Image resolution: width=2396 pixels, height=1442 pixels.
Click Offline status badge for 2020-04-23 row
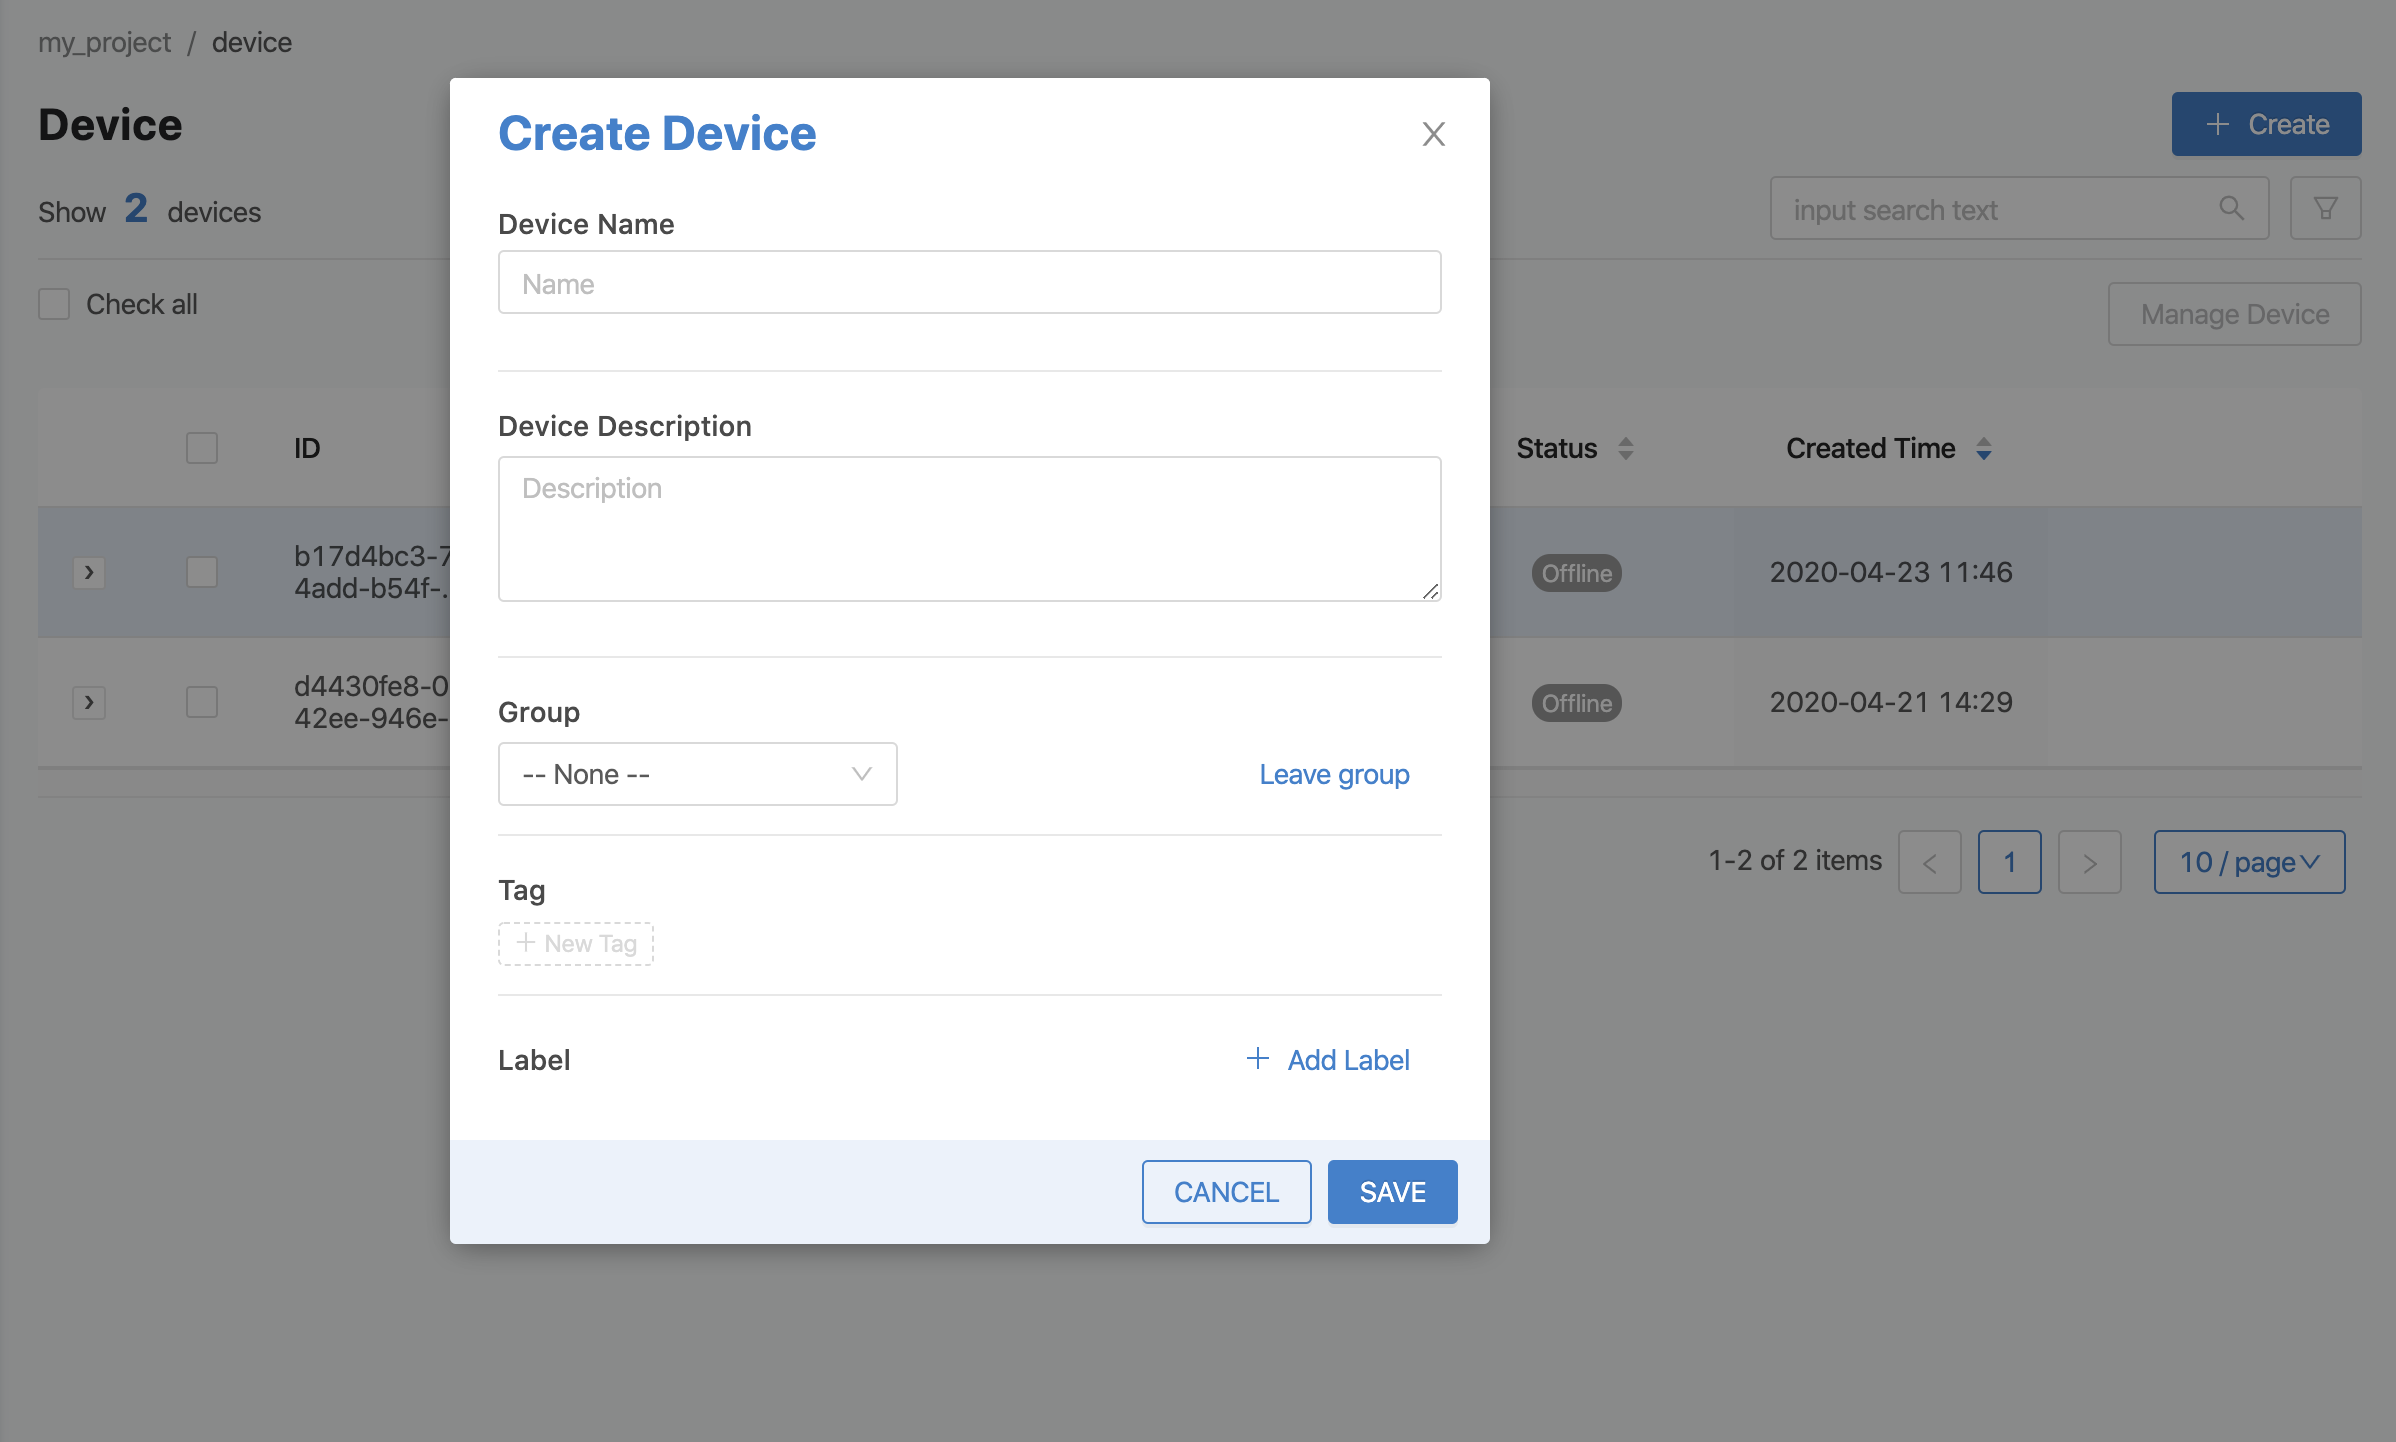pos(1576,573)
